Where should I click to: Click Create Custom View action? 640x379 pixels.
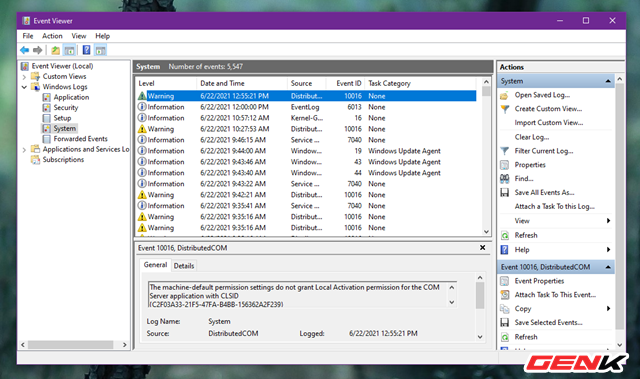pos(548,109)
